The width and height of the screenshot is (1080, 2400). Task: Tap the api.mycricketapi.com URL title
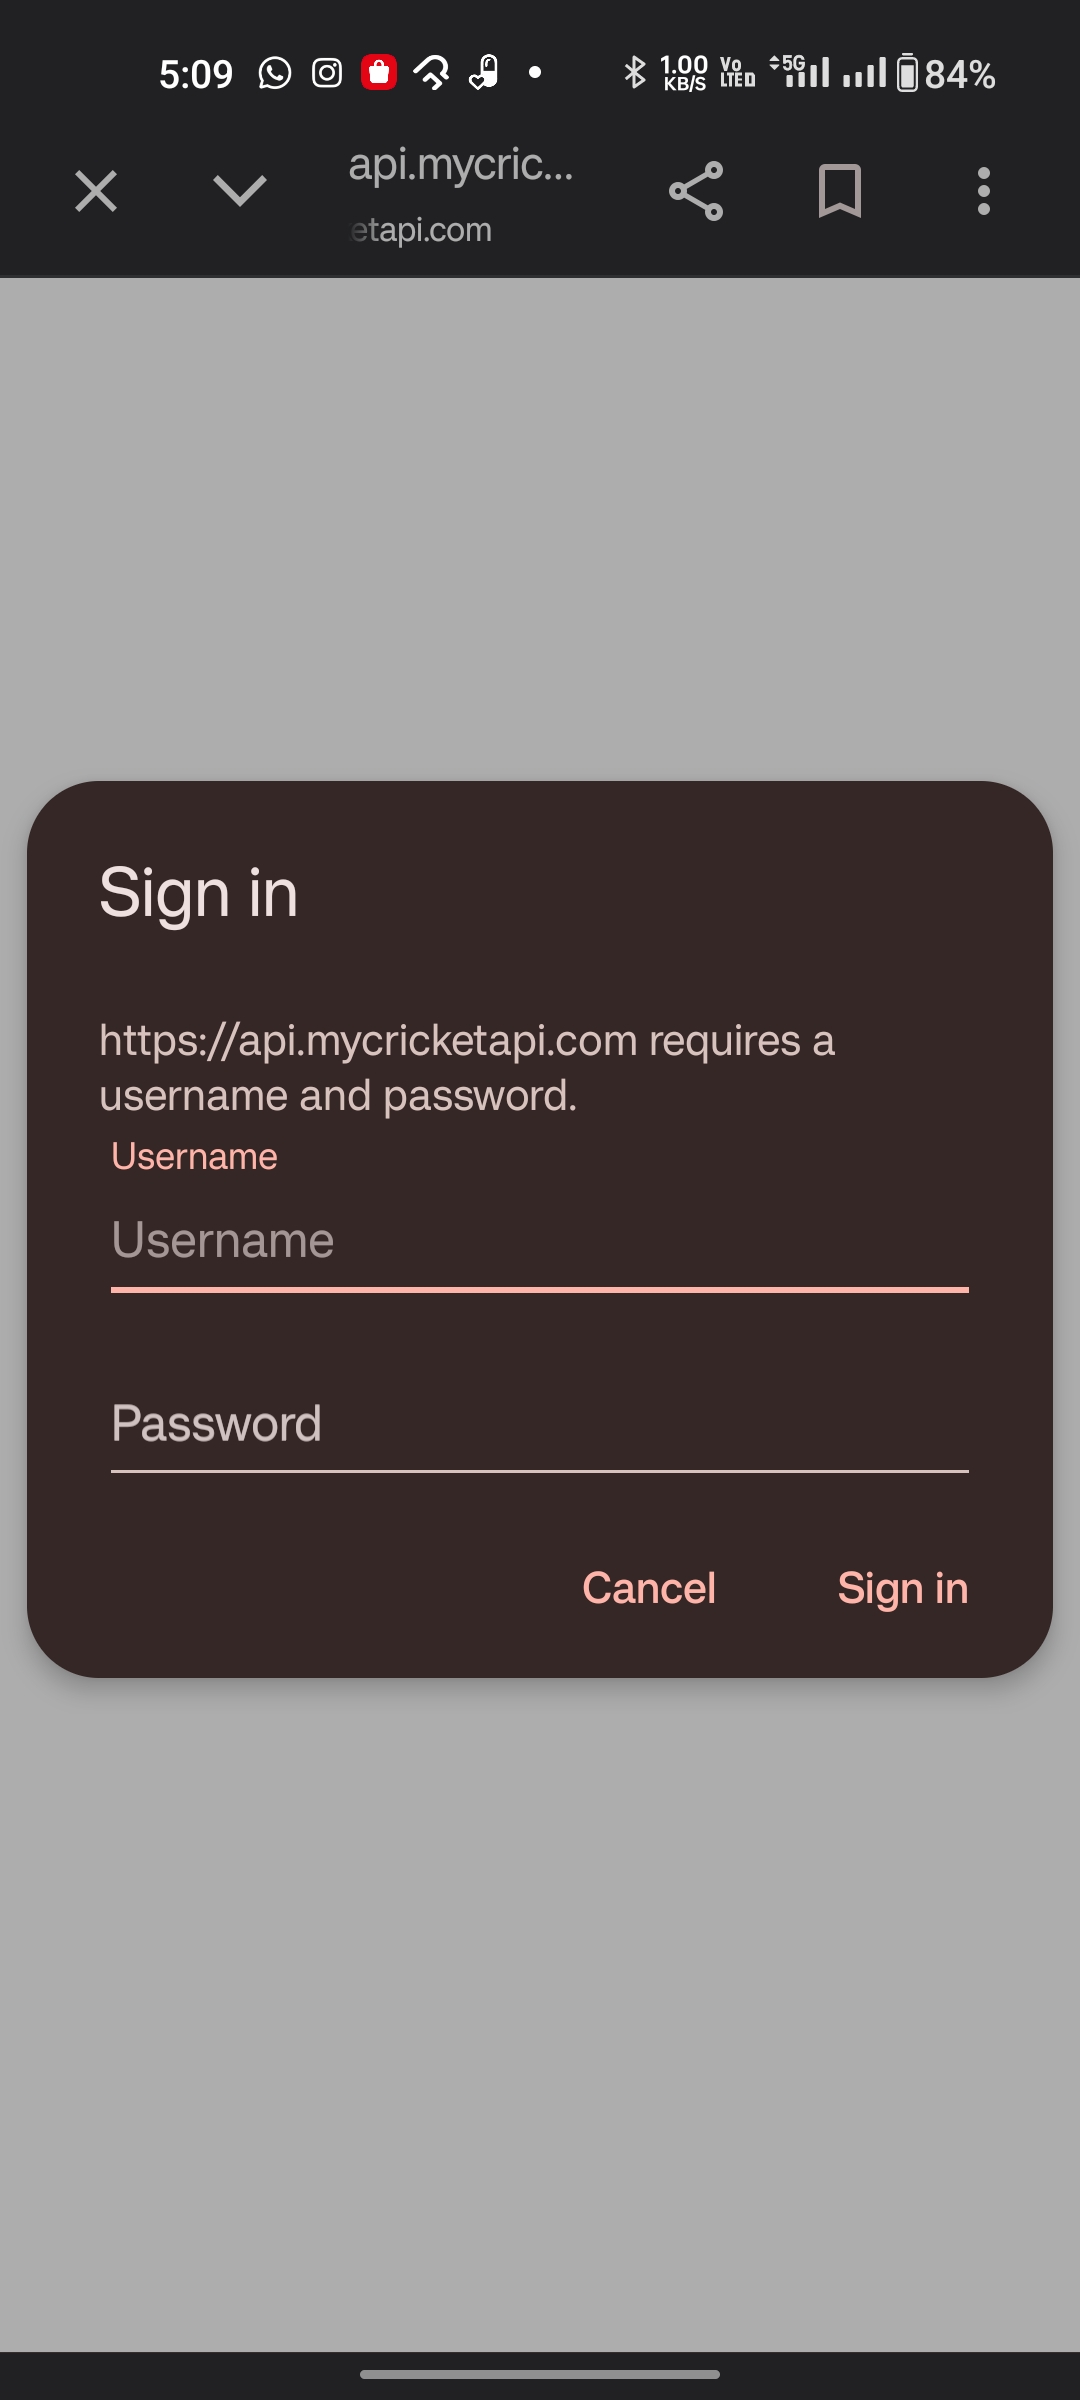461,164
